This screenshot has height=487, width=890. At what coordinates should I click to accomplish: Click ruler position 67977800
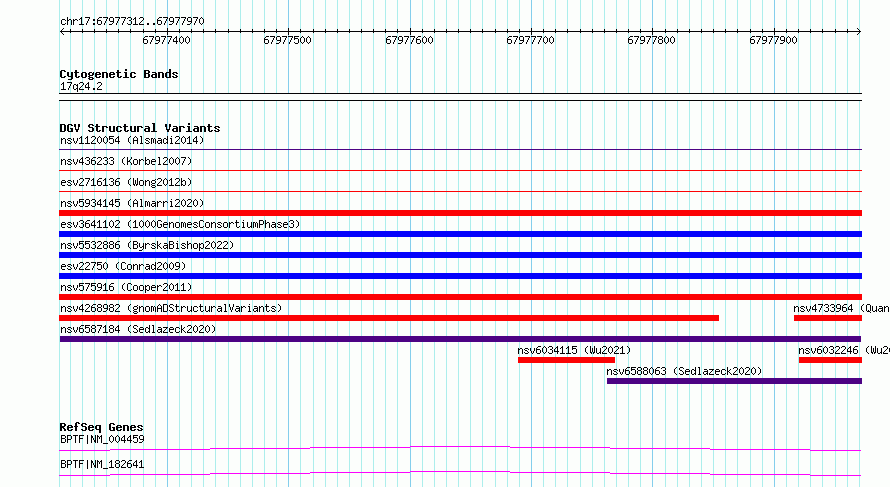point(652,40)
